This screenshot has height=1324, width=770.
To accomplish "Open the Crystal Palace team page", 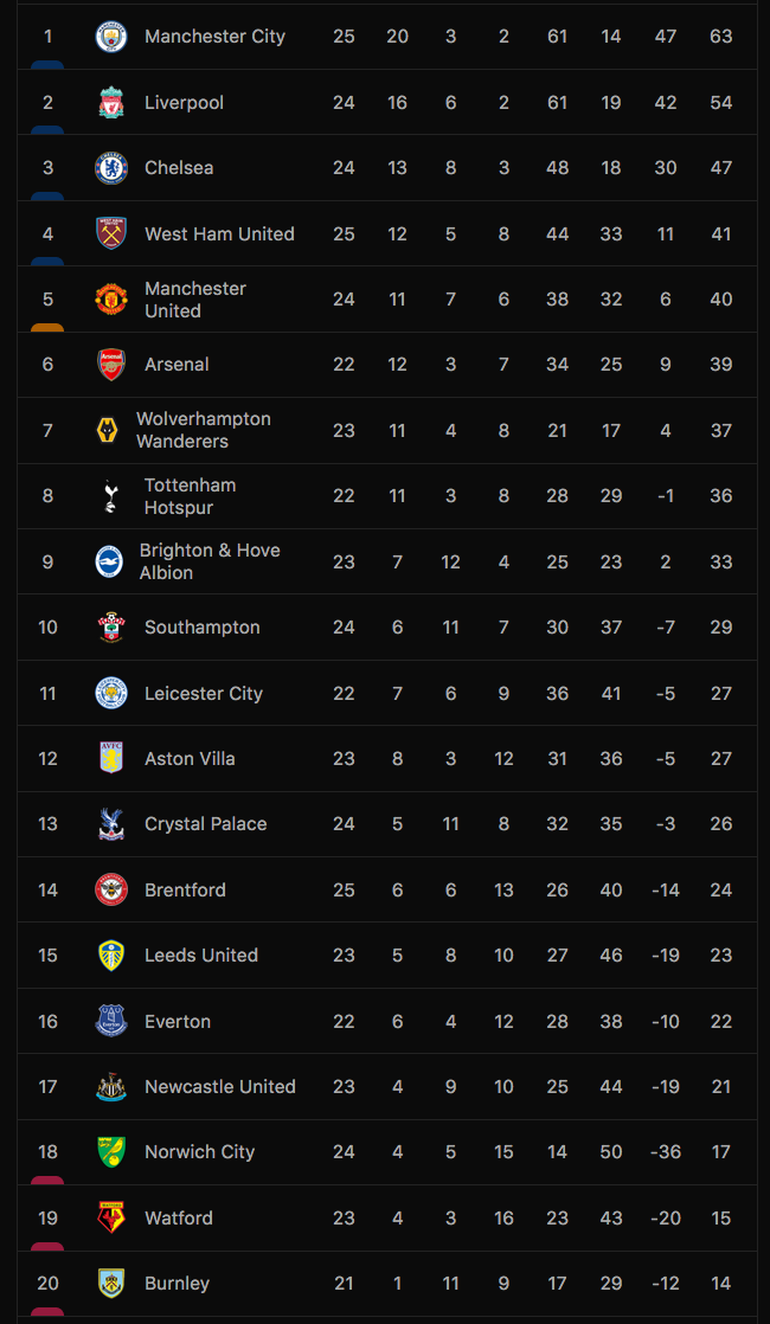I will click(205, 825).
